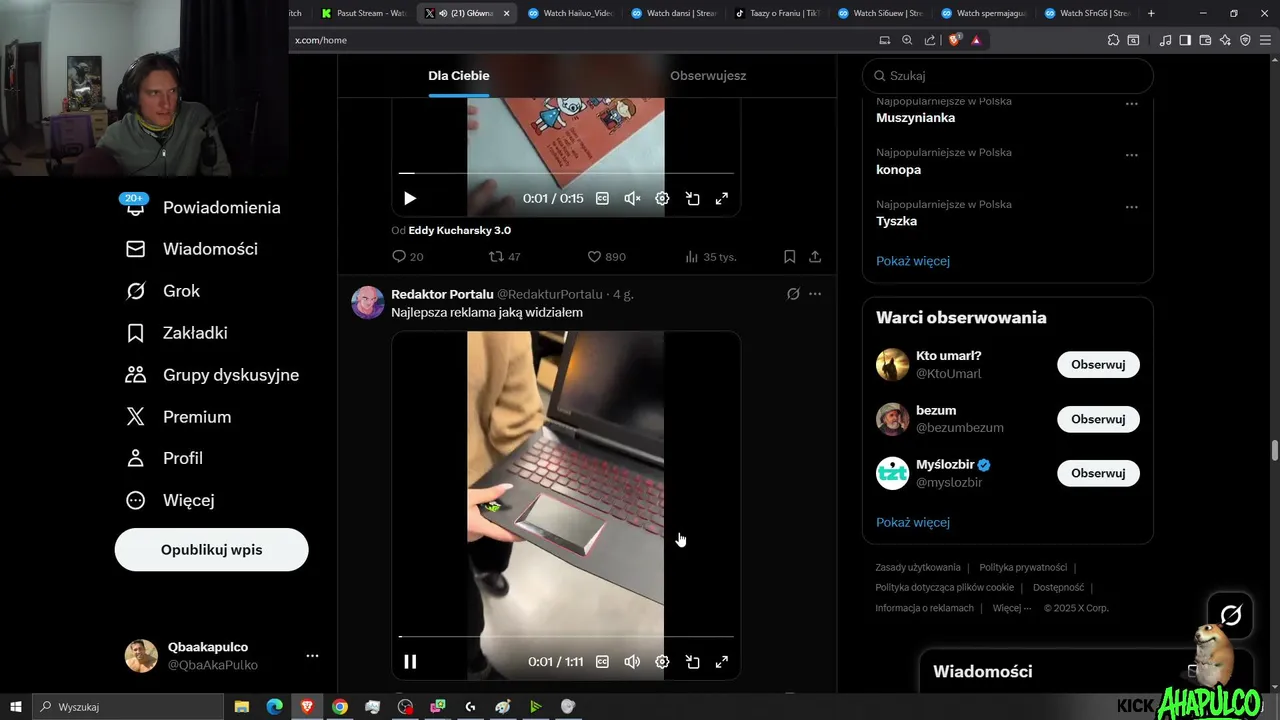The width and height of the screenshot is (1280, 720).
Task: Open laptop video settings gear
Action: click(x=662, y=662)
